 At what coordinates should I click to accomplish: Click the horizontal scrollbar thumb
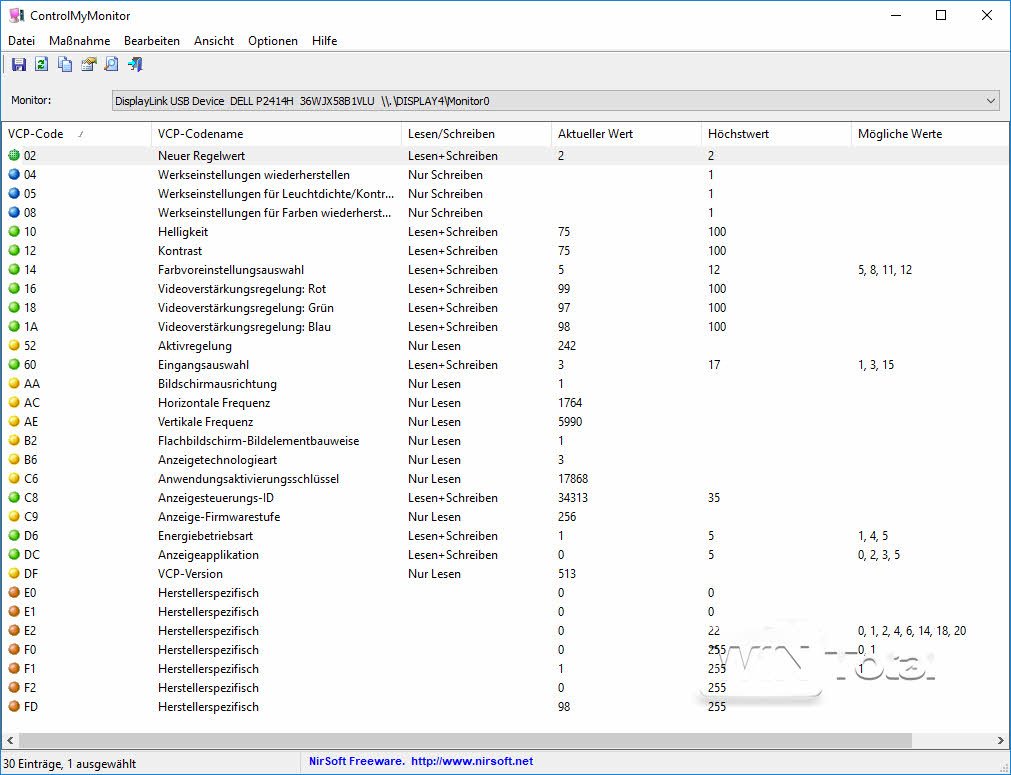pos(465,741)
